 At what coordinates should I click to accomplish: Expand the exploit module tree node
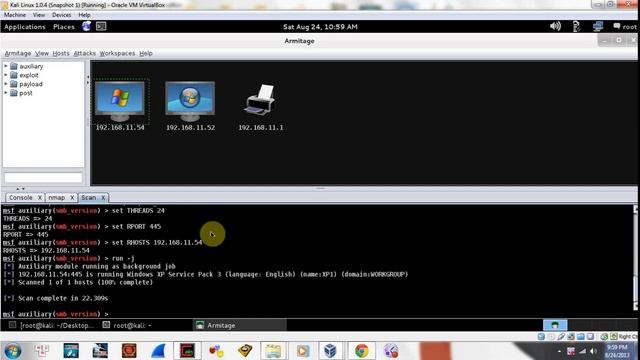[6, 75]
